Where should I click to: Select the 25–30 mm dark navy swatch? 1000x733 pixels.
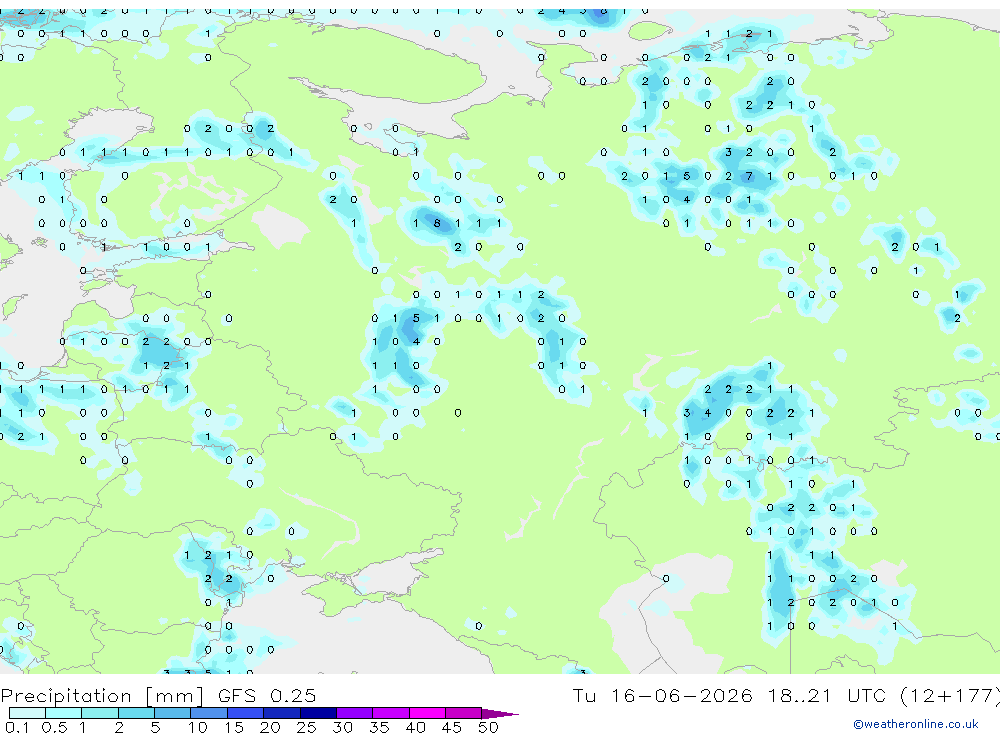click(x=318, y=713)
